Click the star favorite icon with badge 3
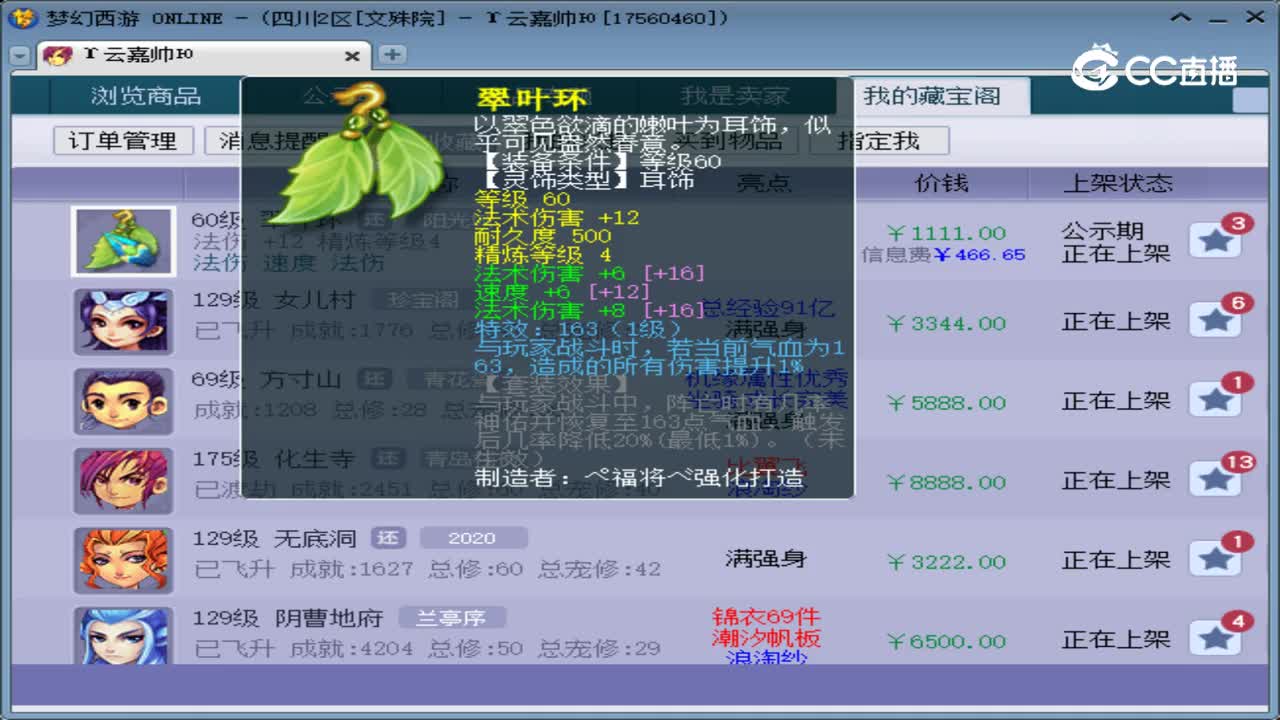The height and width of the screenshot is (720, 1280). [x=1216, y=241]
